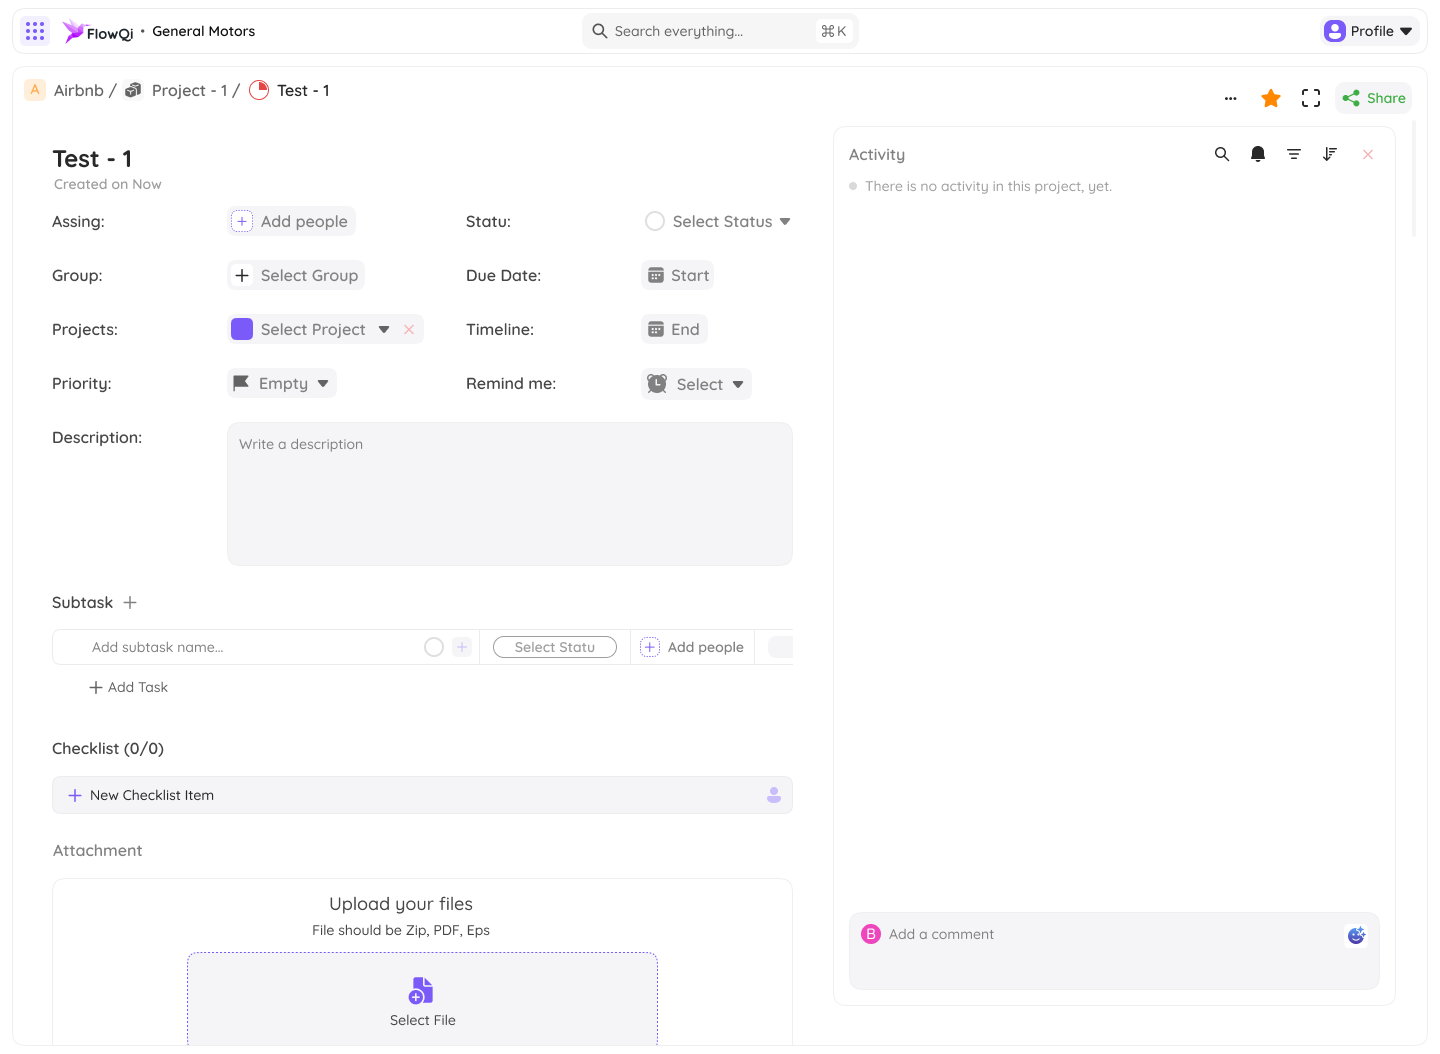Screen dimensions: 1440x1054
Task: Click the Airbnb workspace badge icon
Action: 35,90
